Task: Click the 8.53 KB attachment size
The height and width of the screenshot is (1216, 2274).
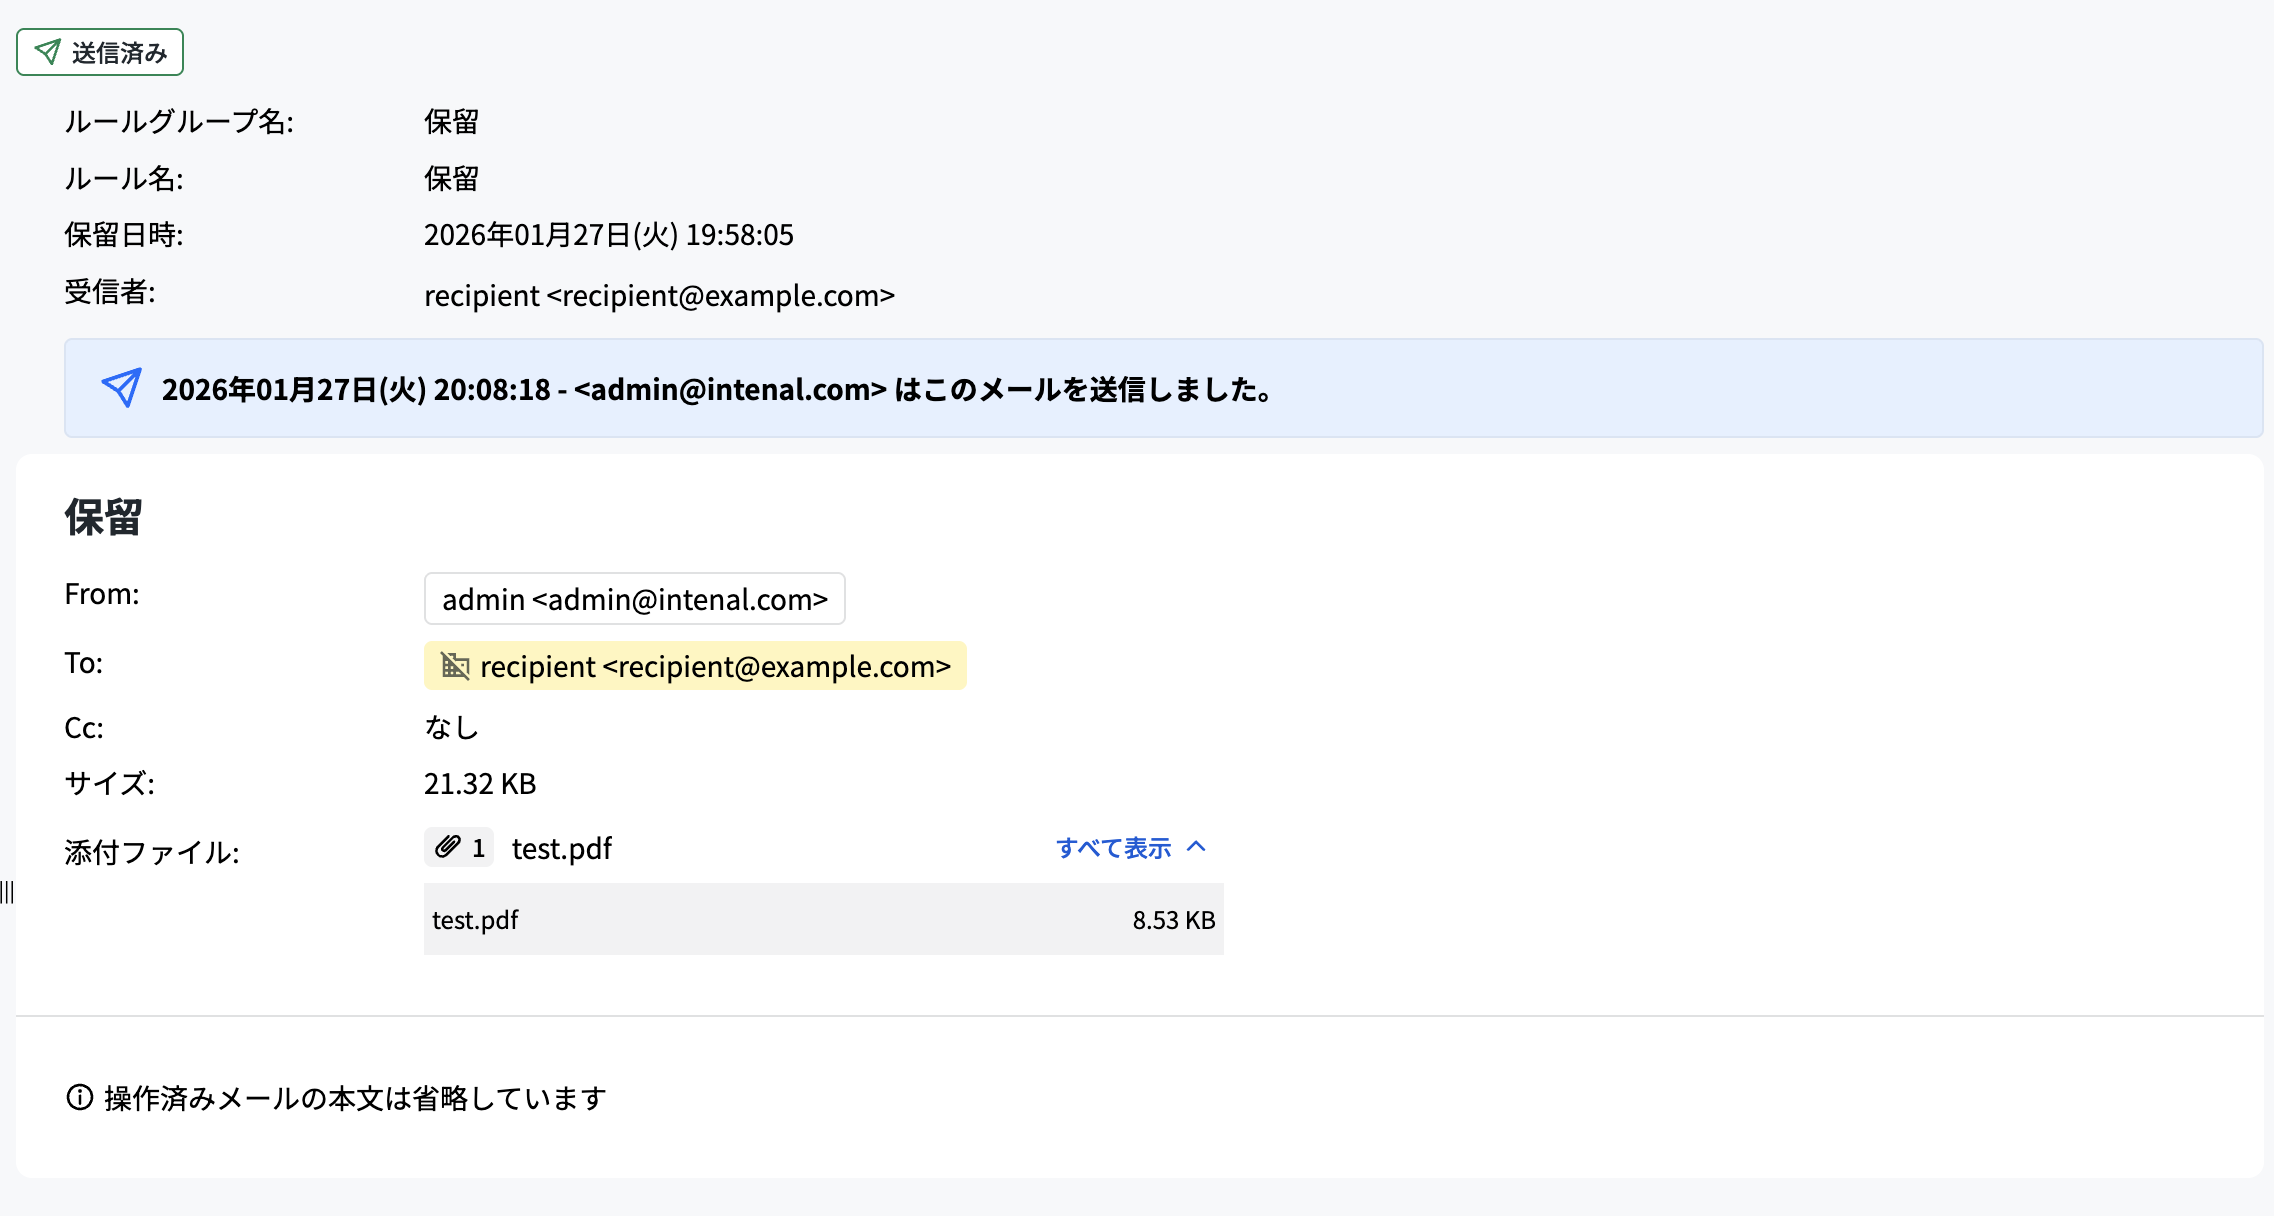Action: pos(1174,920)
